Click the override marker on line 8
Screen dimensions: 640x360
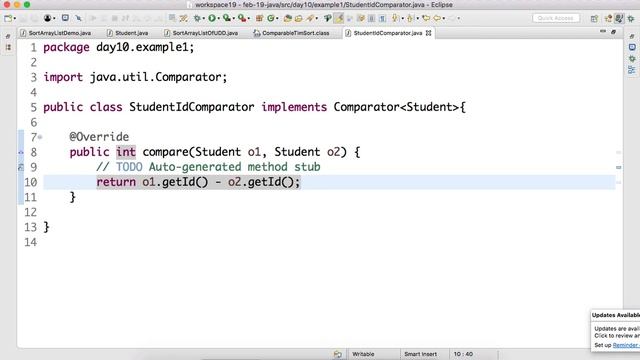[21, 152]
